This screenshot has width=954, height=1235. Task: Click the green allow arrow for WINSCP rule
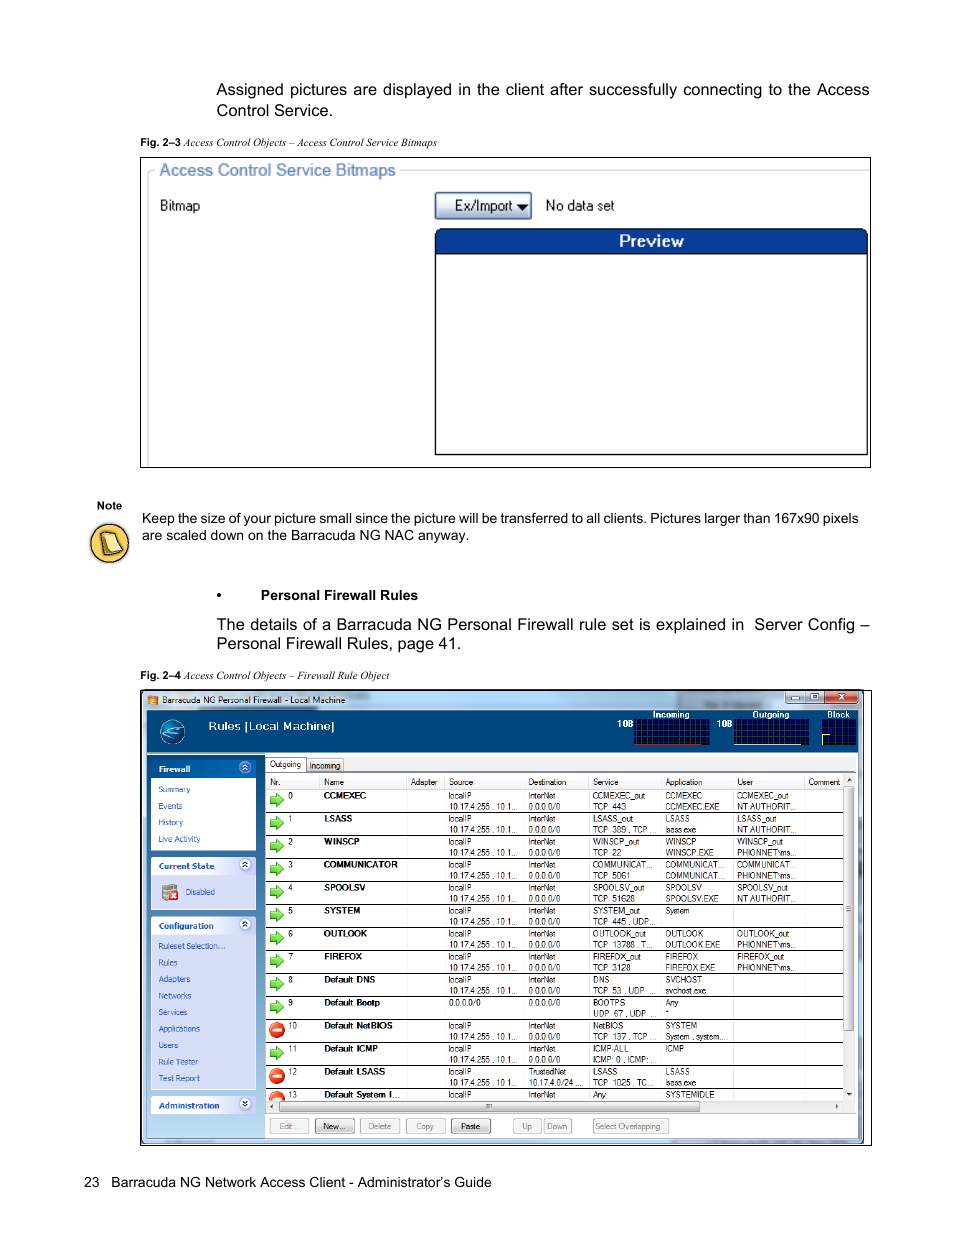277,846
